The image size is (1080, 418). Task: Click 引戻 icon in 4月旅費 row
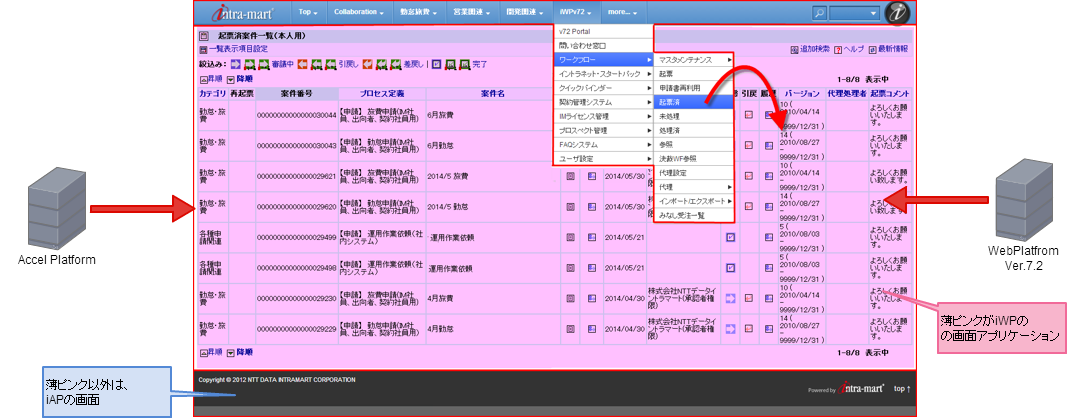(x=749, y=298)
